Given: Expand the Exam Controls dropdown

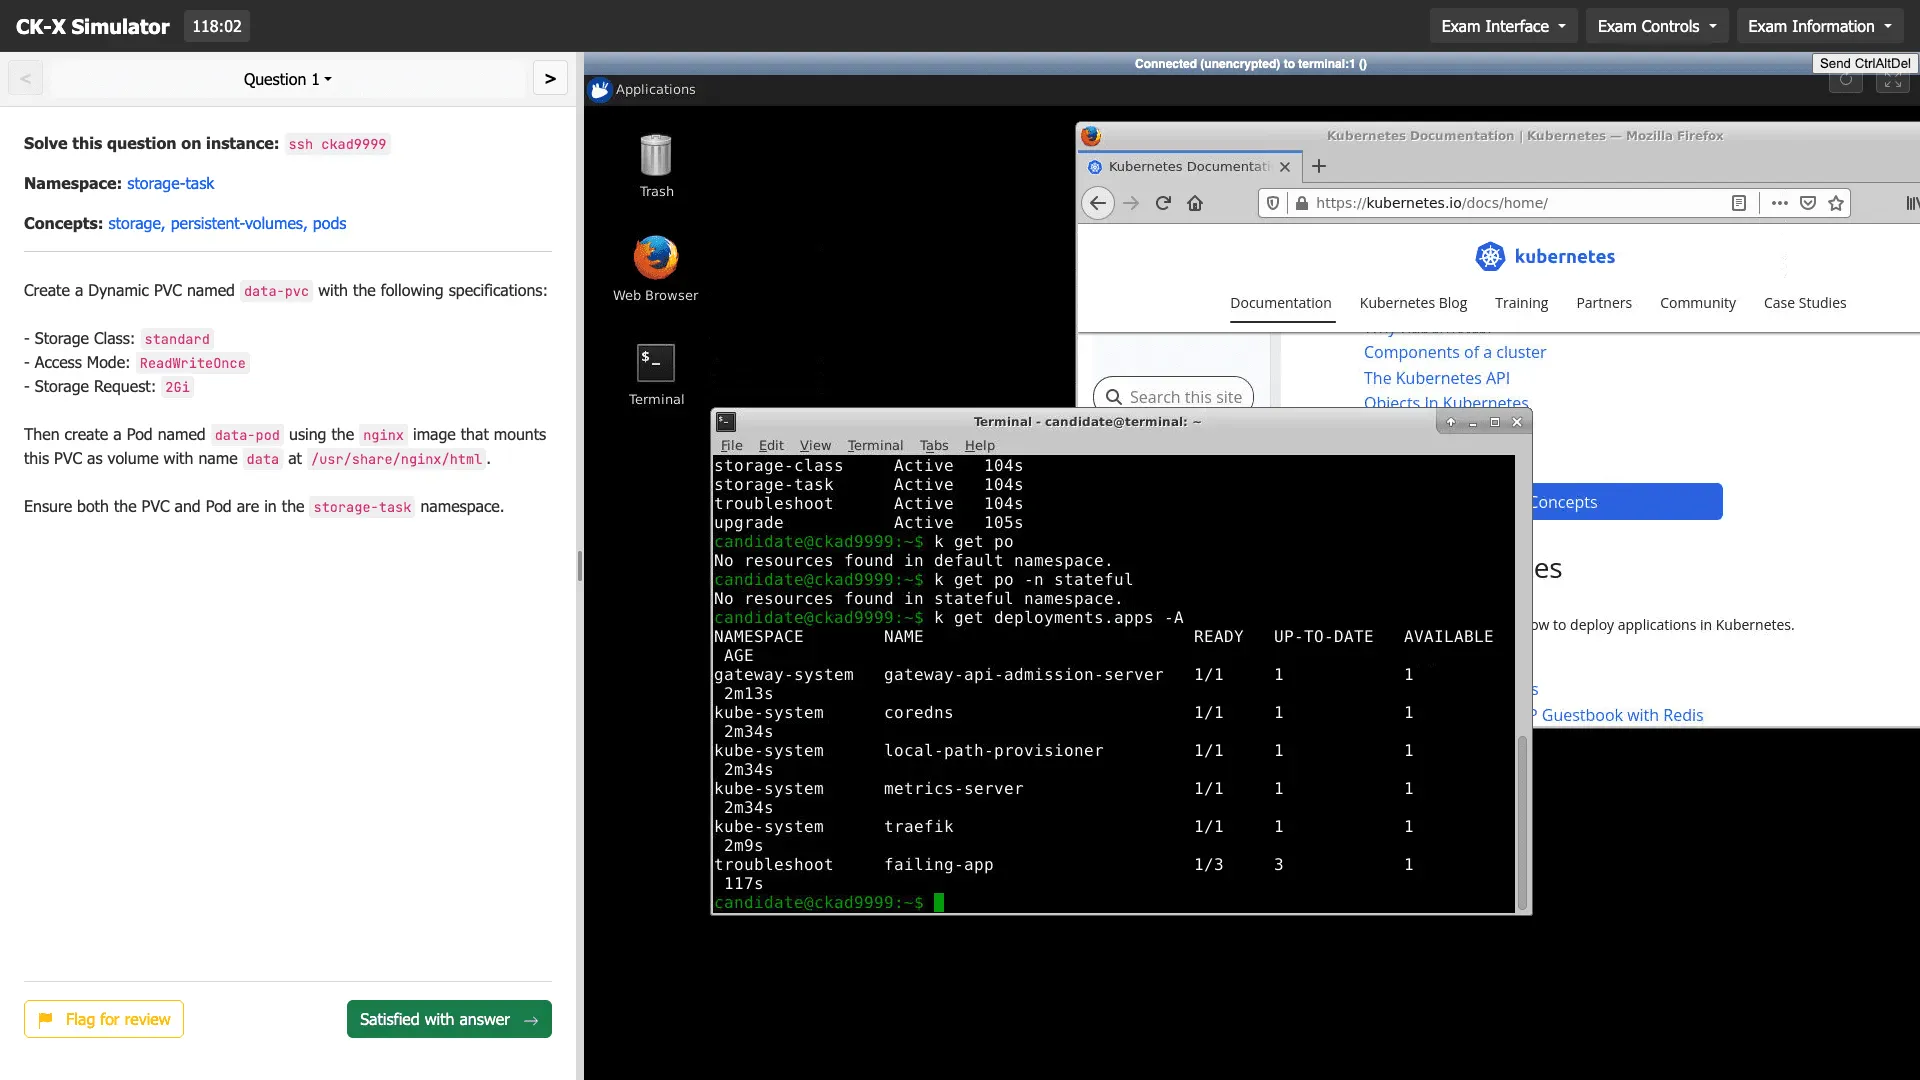Looking at the screenshot, I should click(x=1655, y=26).
